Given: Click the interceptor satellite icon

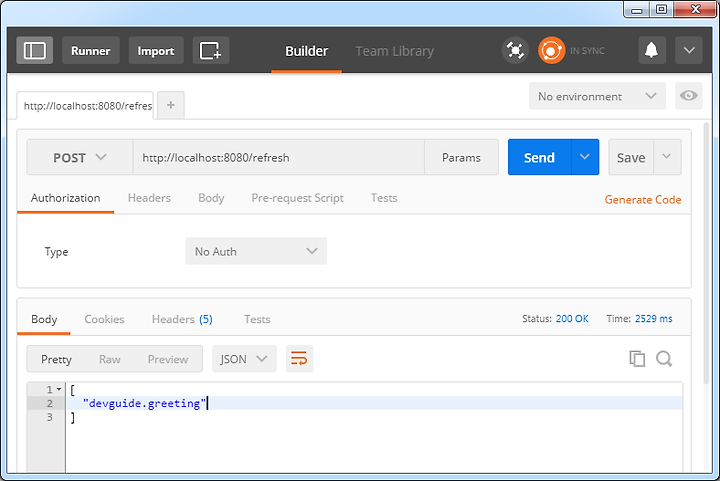Looking at the screenshot, I should click(515, 50).
